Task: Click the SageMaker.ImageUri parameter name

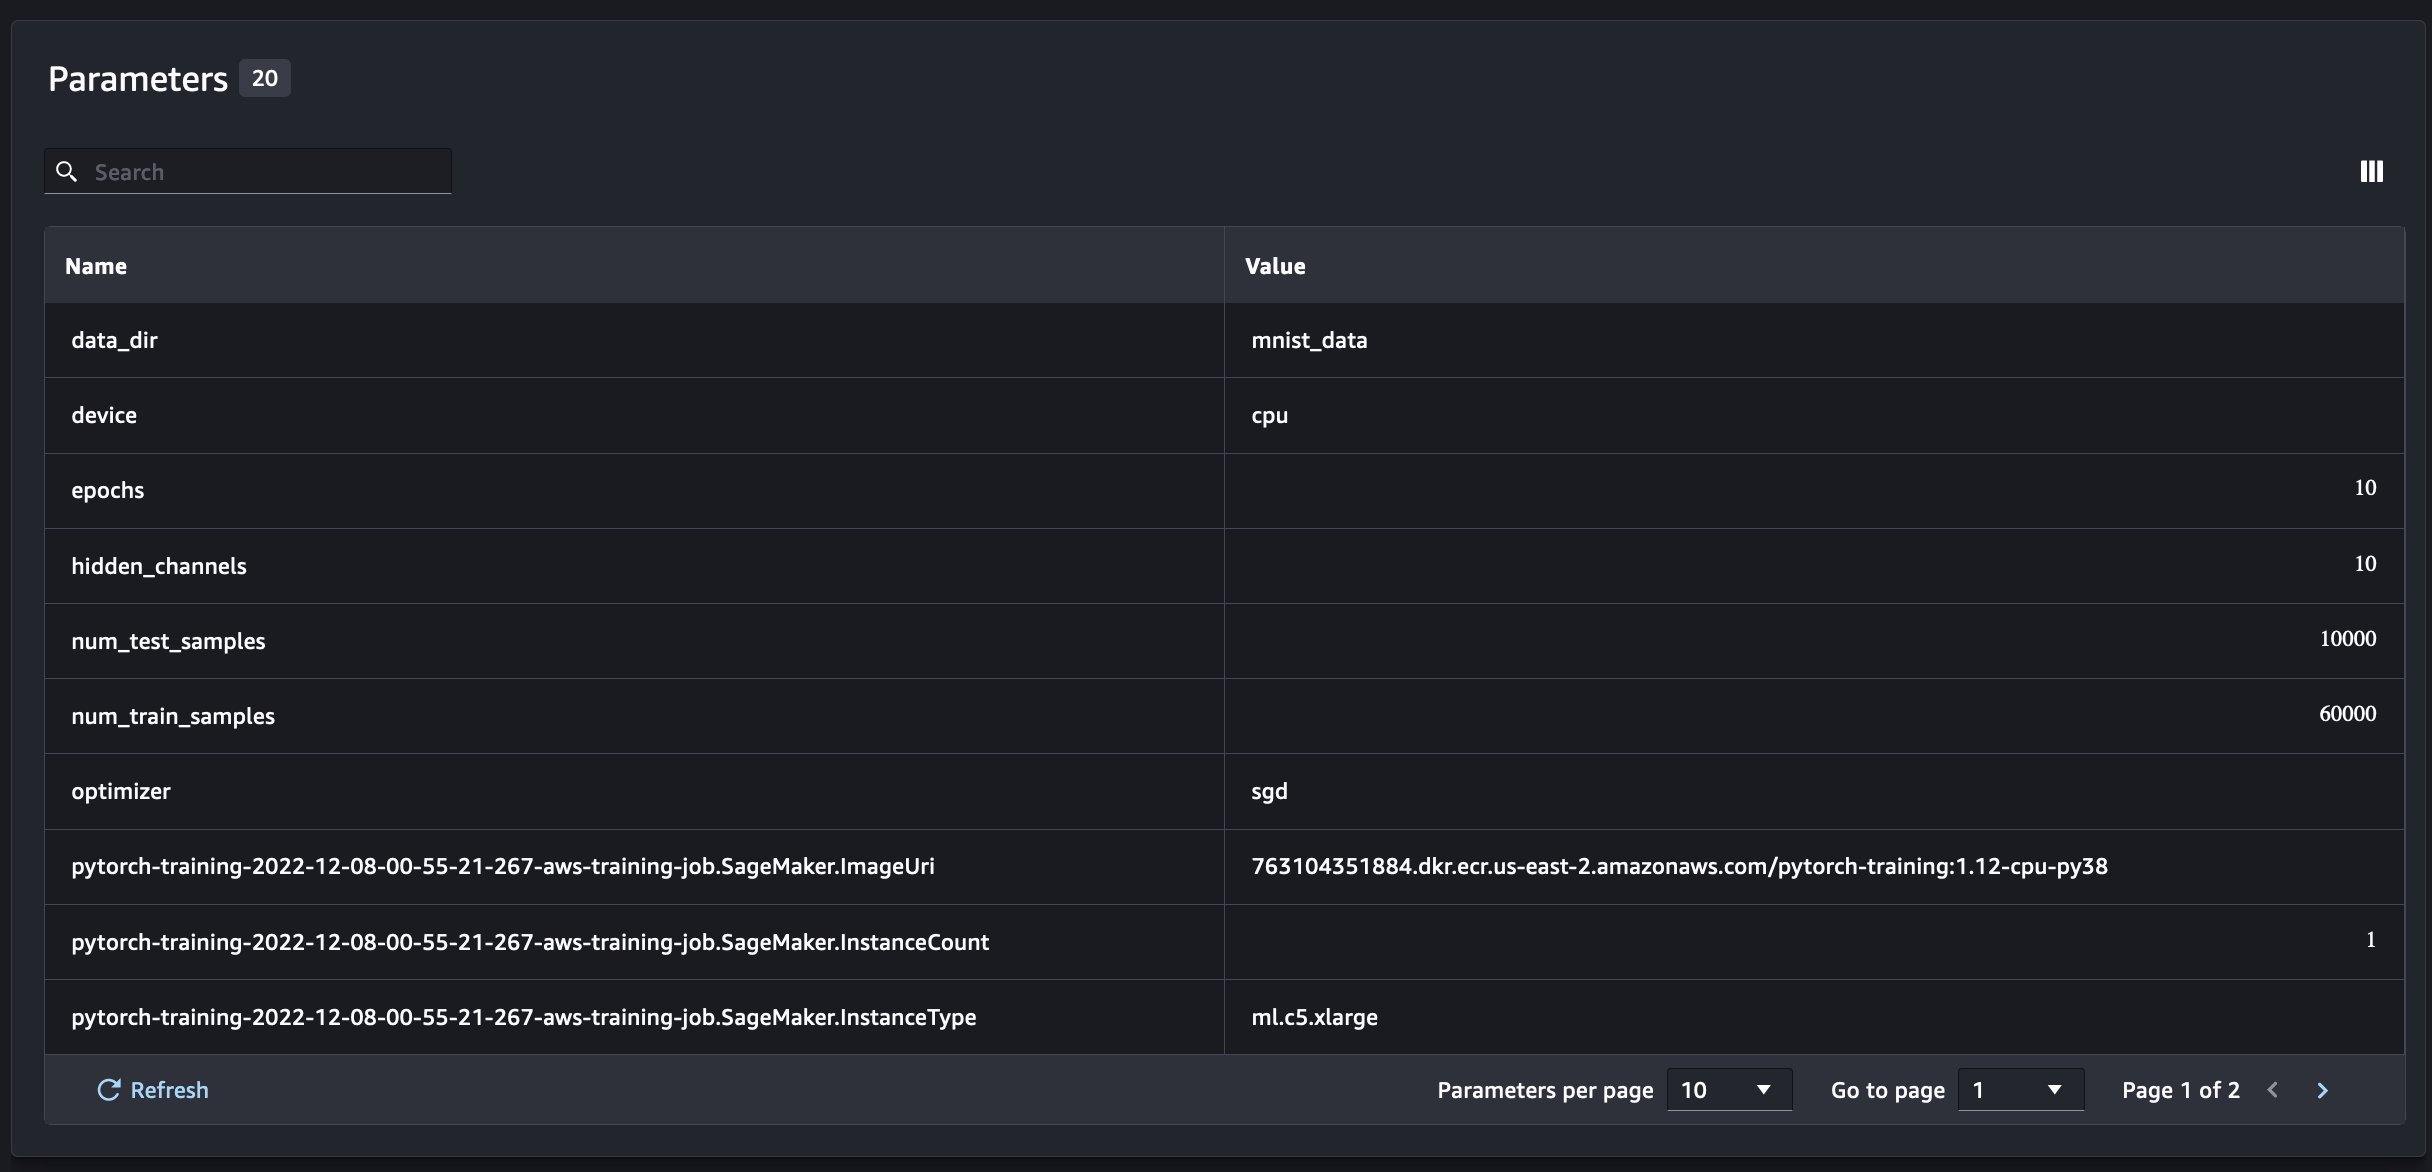Action: [x=502, y=866]
